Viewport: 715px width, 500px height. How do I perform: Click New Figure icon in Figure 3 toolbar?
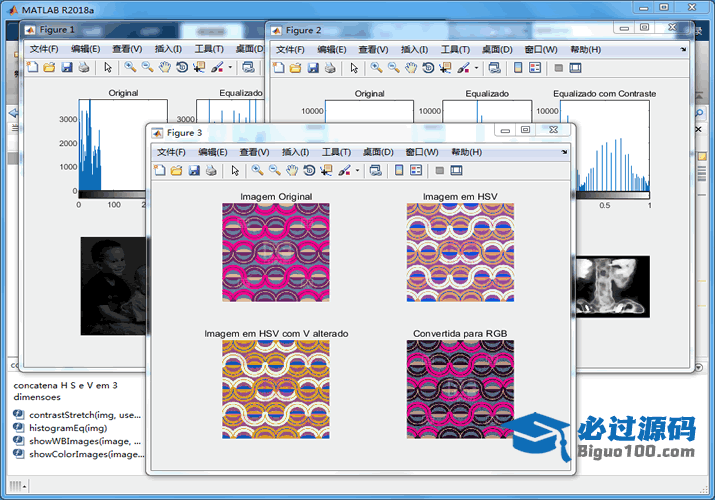coord(160,171)
